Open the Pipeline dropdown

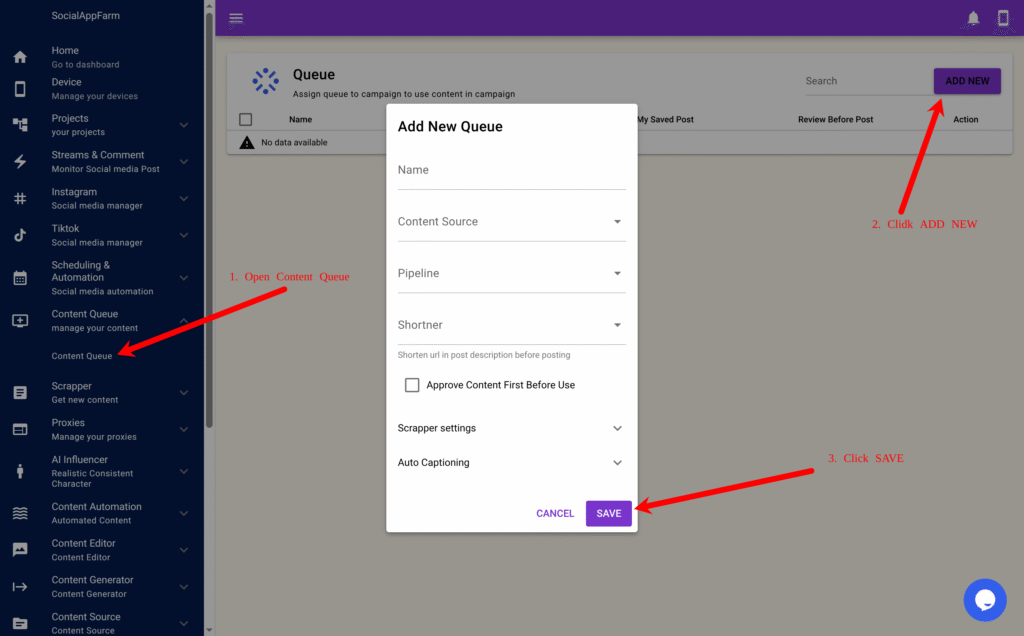pyautogui.click(x=511, y=274)
